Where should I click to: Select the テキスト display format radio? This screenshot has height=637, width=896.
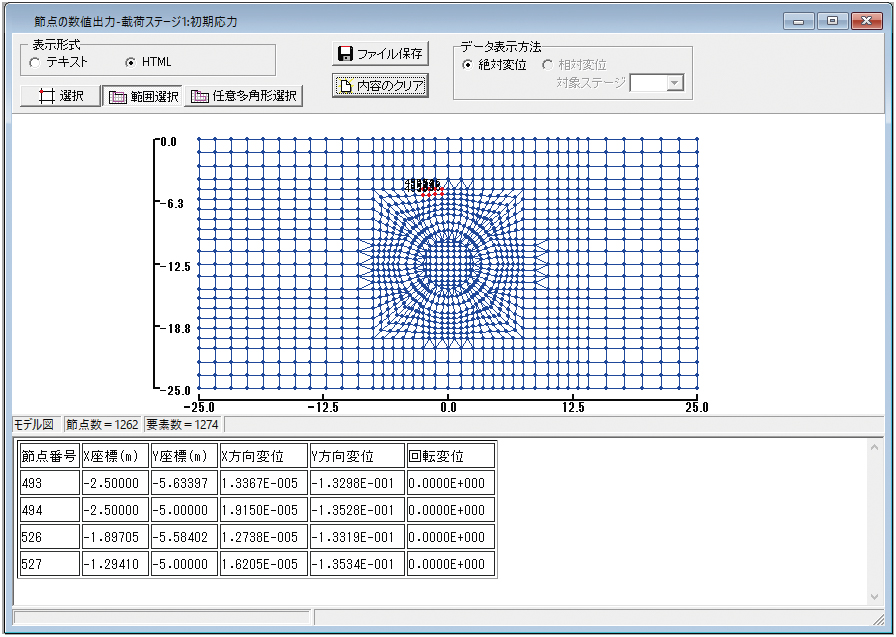pyautogui.click(x=36, y=62)
